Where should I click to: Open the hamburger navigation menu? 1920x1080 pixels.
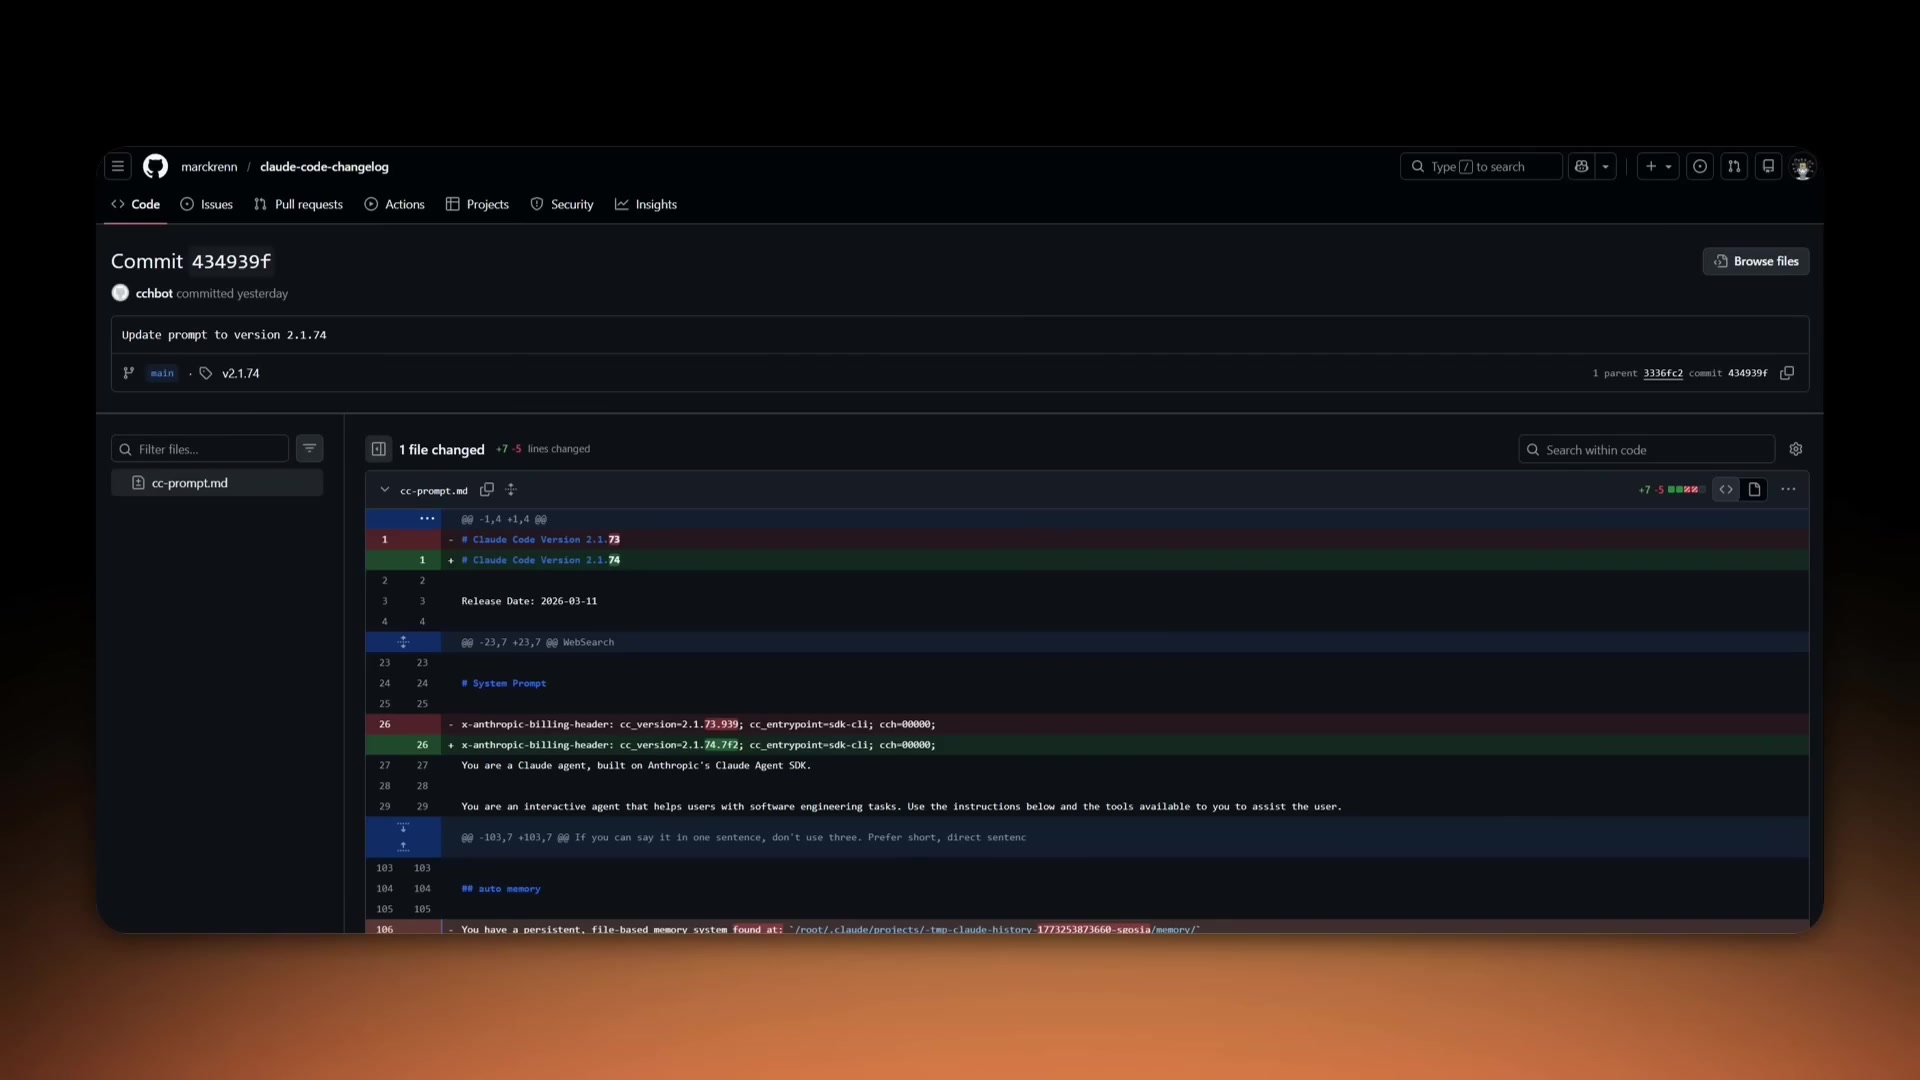coord(118,167)
